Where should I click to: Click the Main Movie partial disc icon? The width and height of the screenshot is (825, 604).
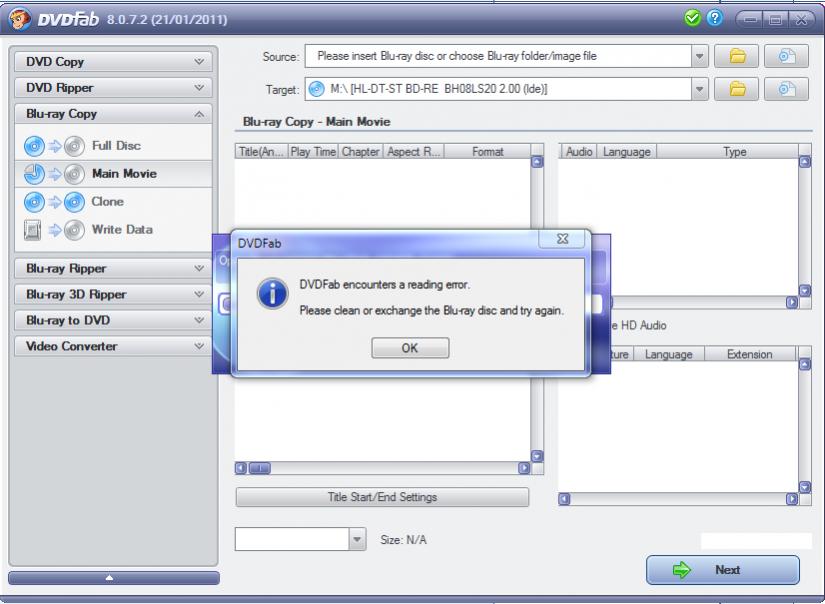pos(34,174)
